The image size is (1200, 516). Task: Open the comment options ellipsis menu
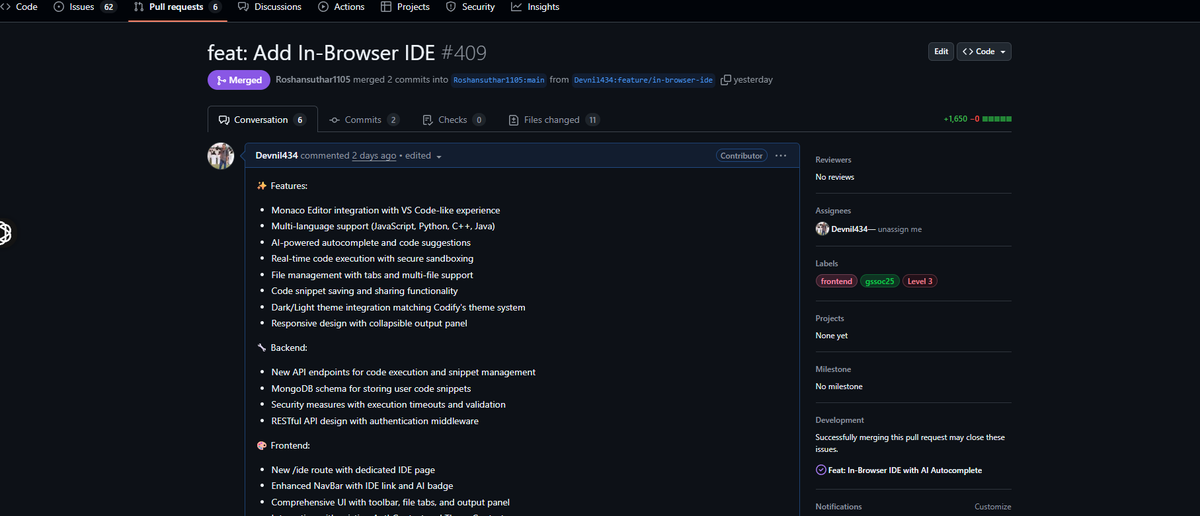(781, 156)
